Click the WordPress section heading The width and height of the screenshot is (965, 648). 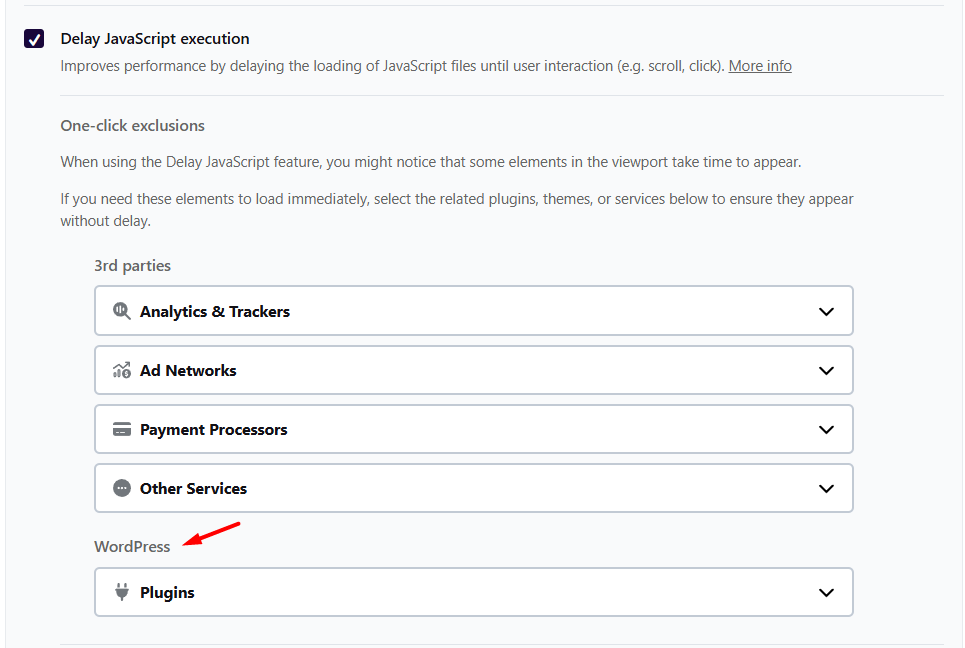click(132, 546)
